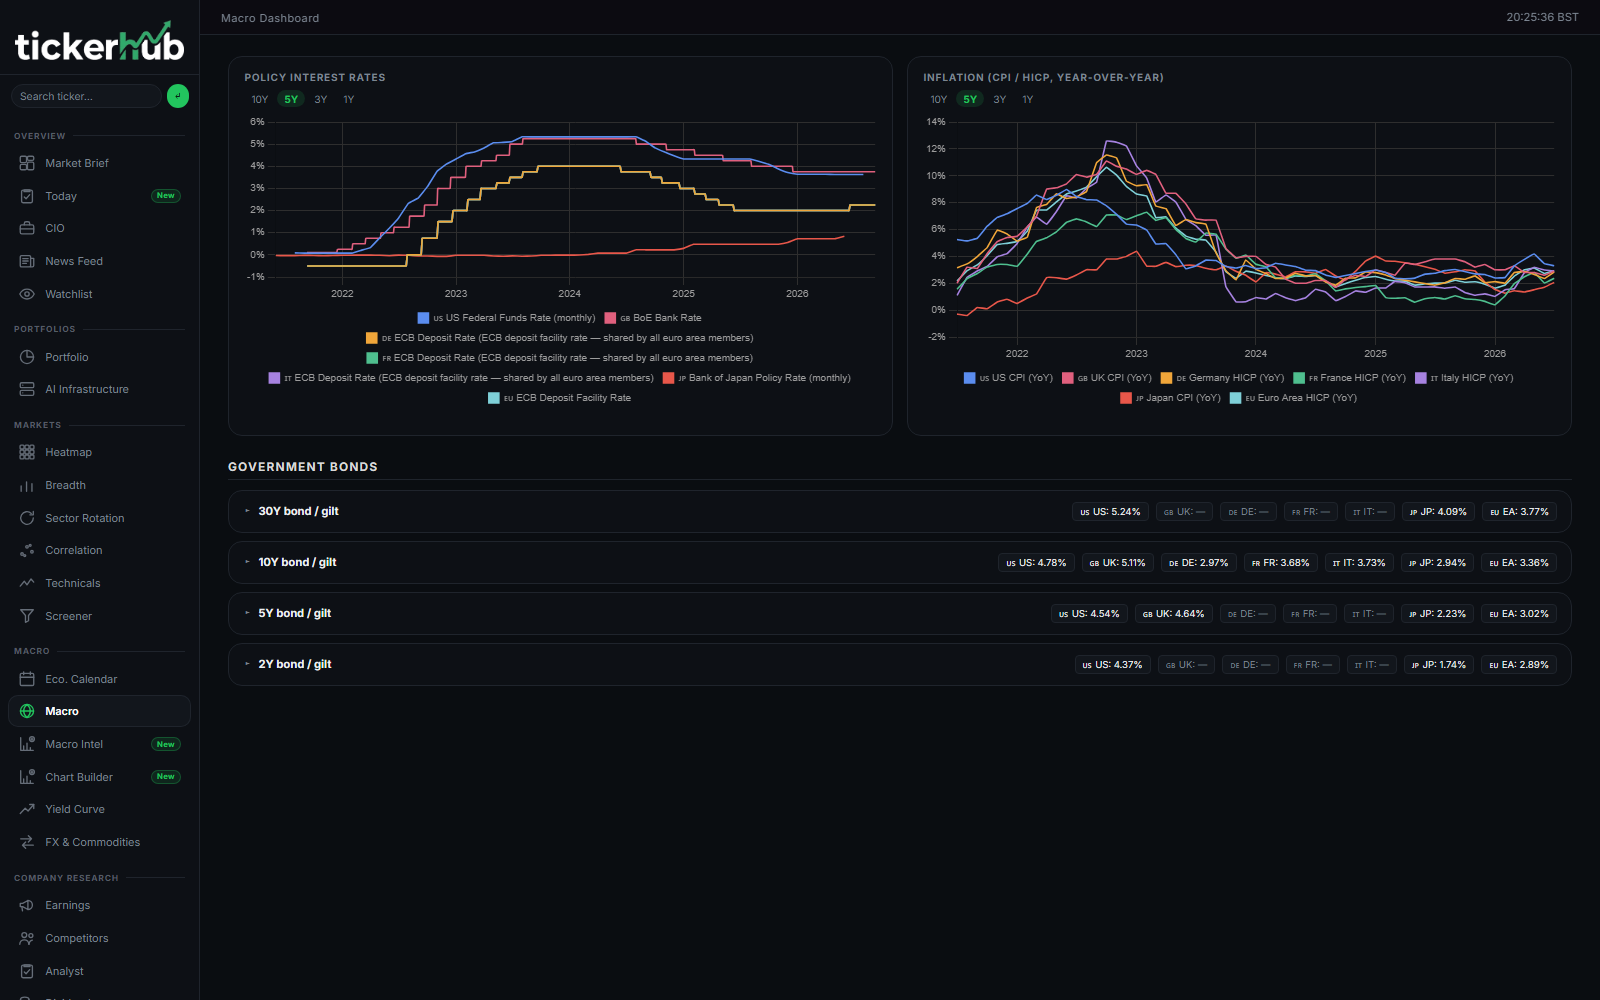The image size is (1600, 1000).
Task: Select 3Y range on Policy Interest Rates
Action: 321,99
